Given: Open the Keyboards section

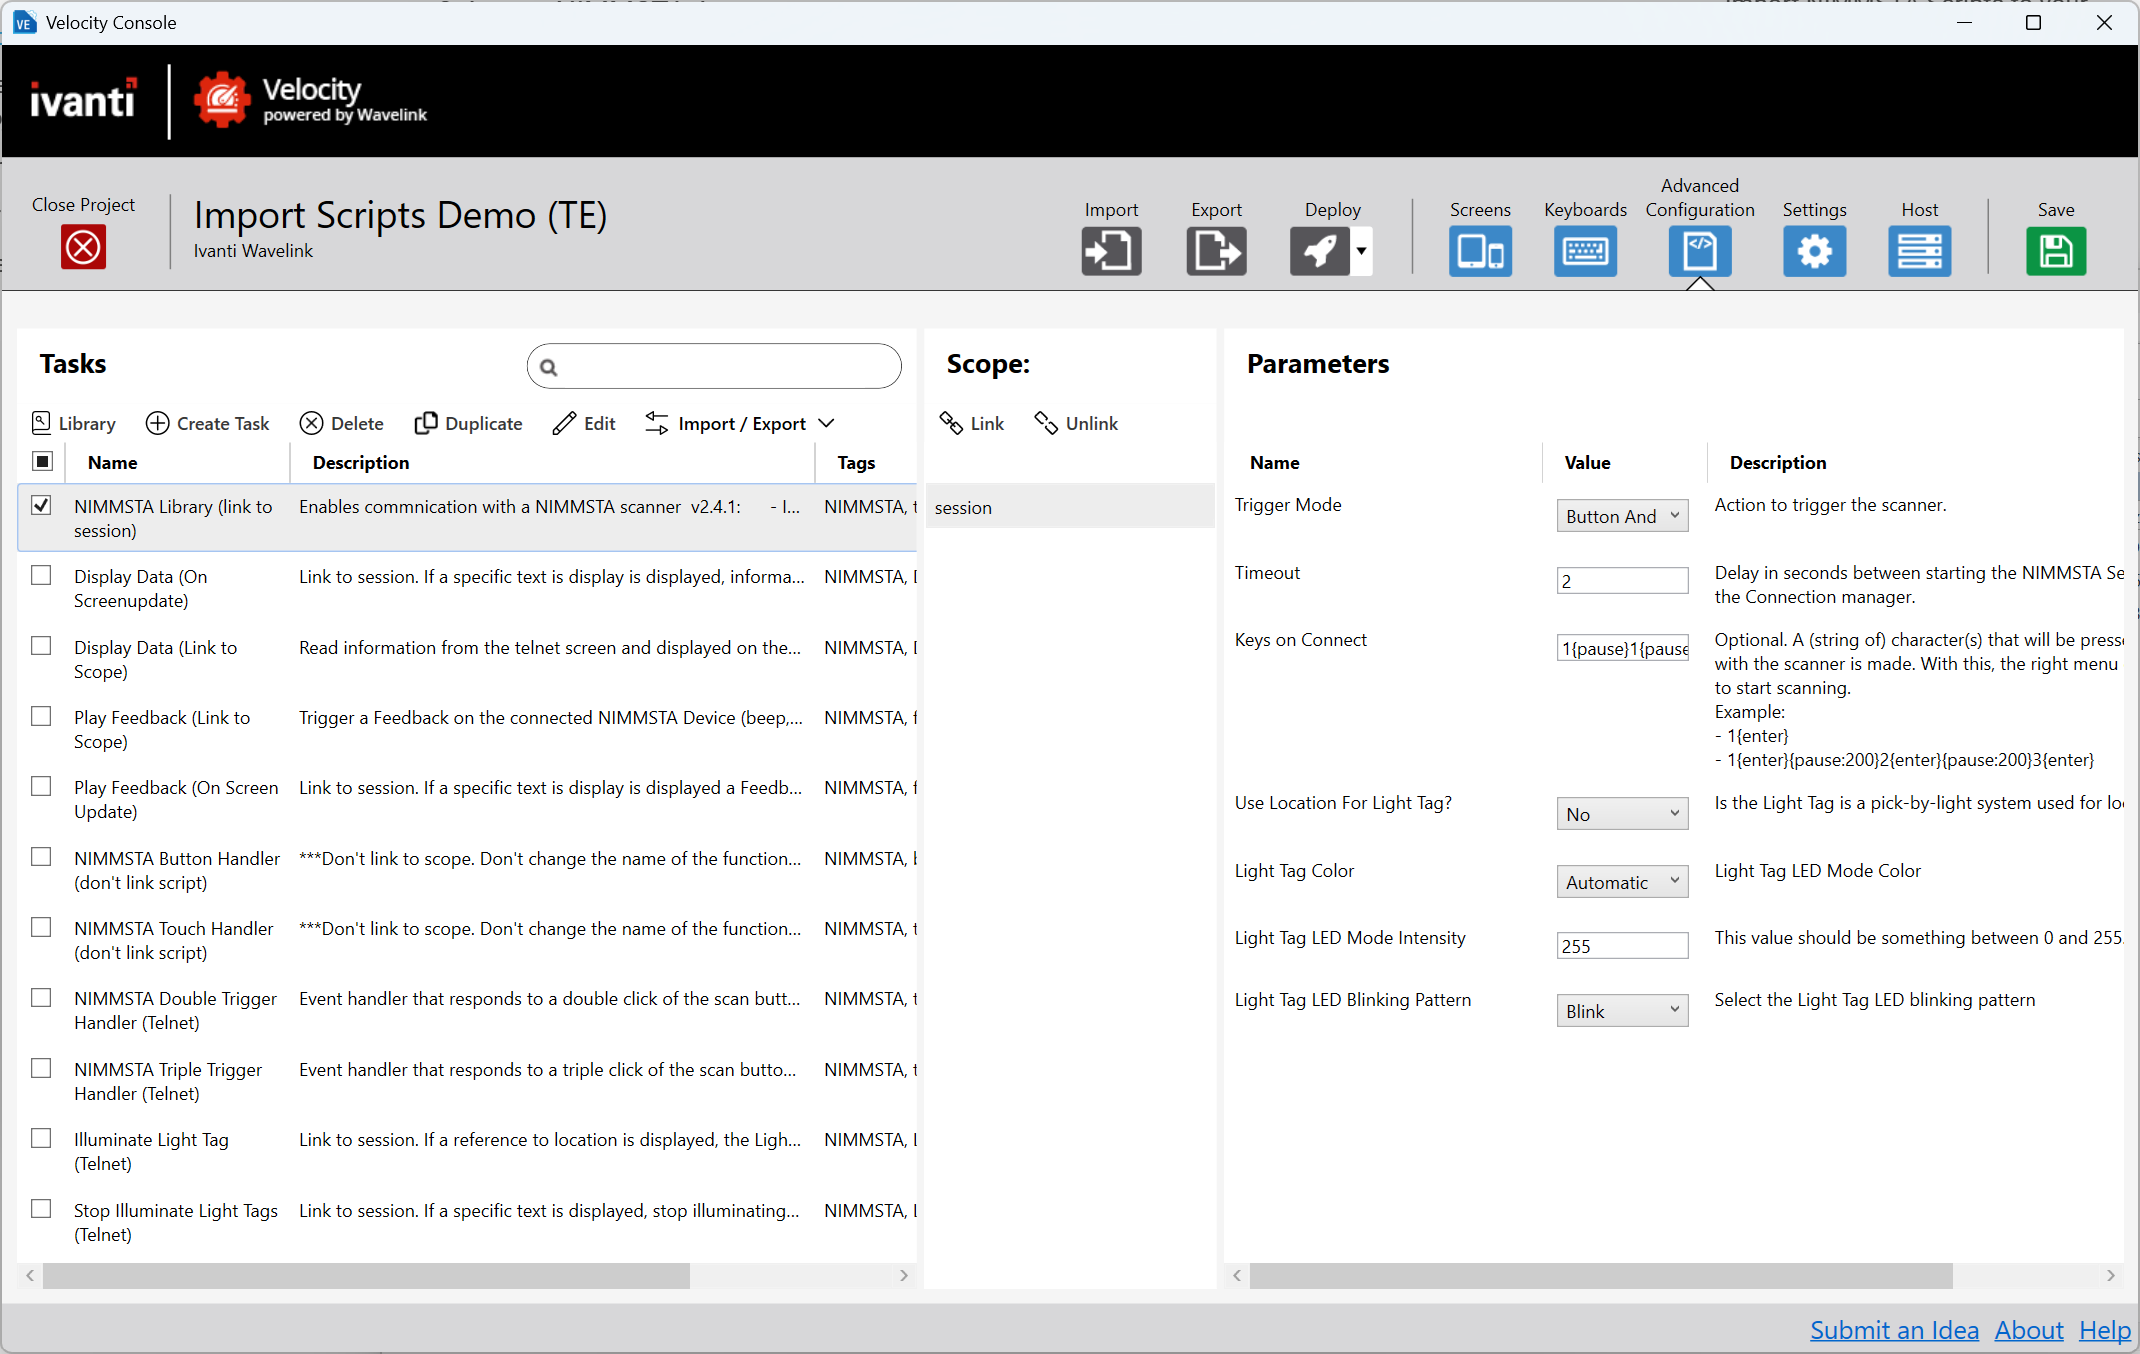Looking at the screenshot, I should [x=1585, y=250].
